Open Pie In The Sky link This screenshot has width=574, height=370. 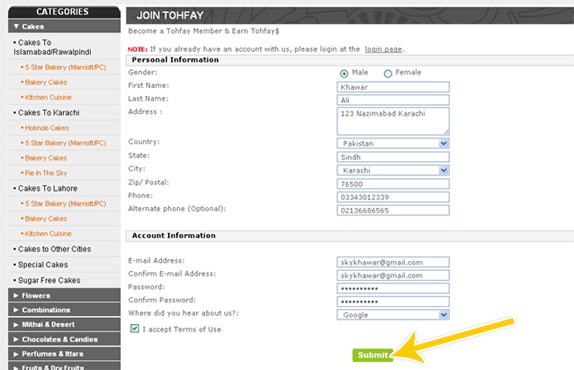[46, 173]
